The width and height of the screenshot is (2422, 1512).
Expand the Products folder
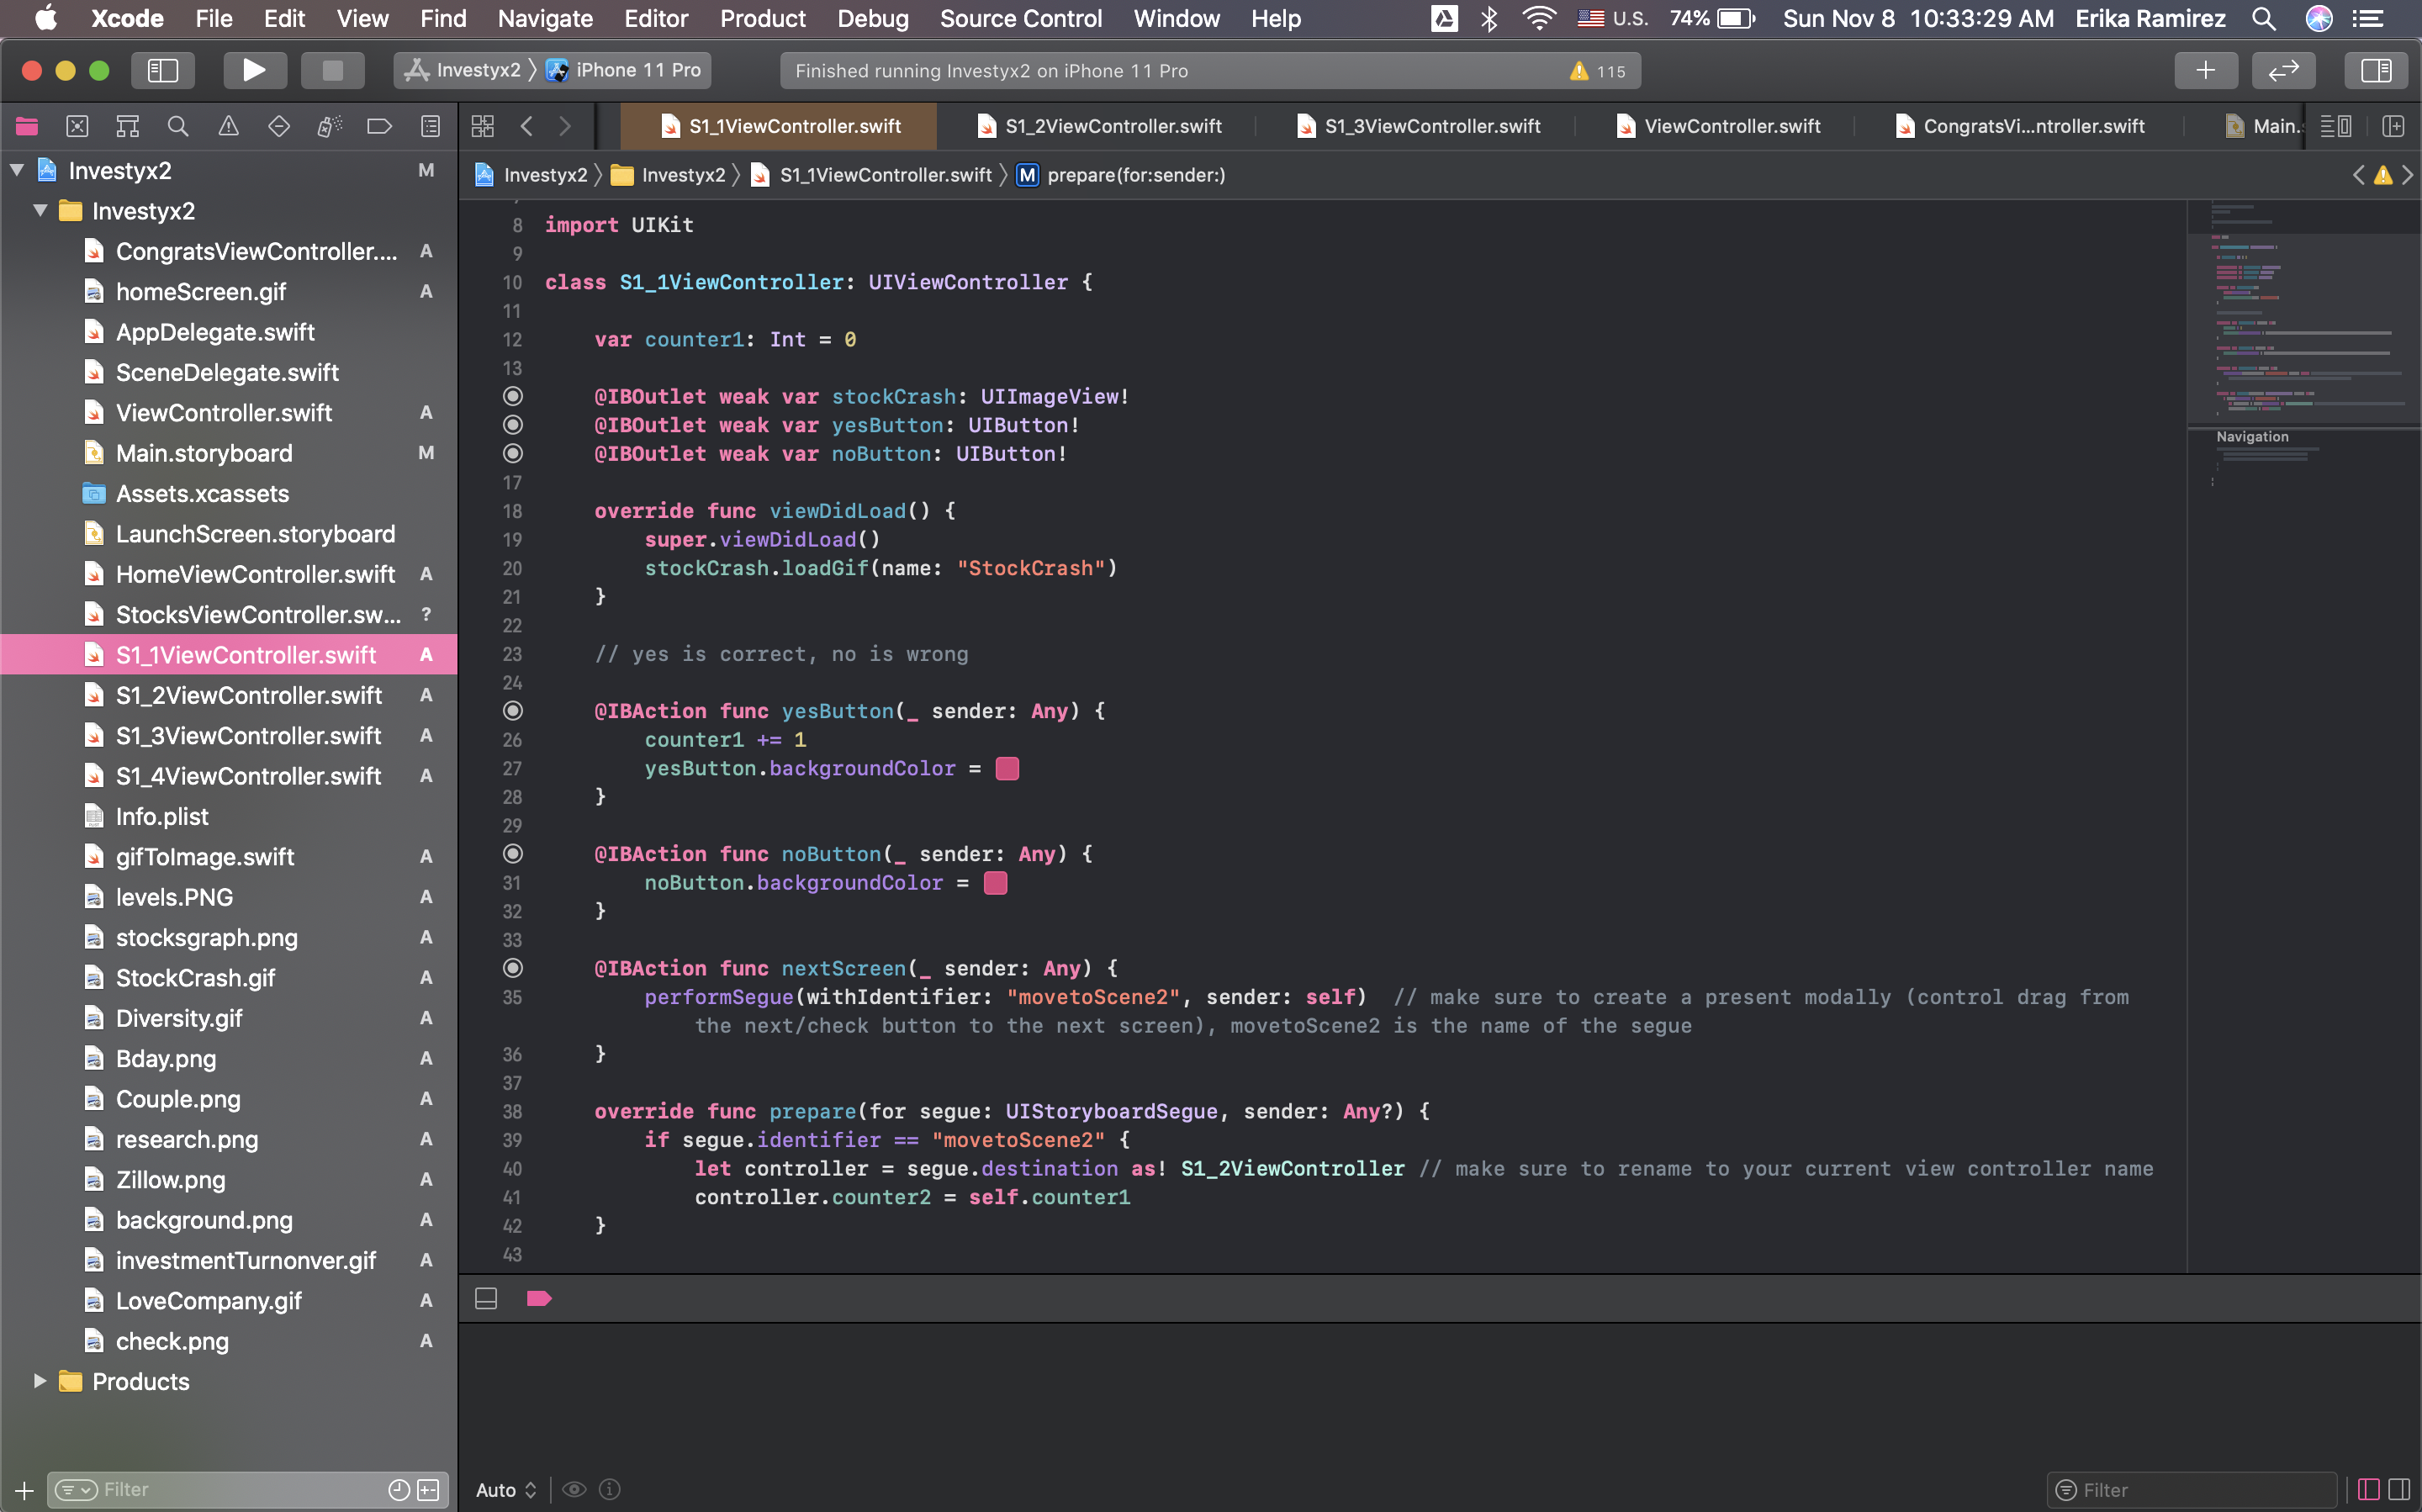pos(40,1381)
